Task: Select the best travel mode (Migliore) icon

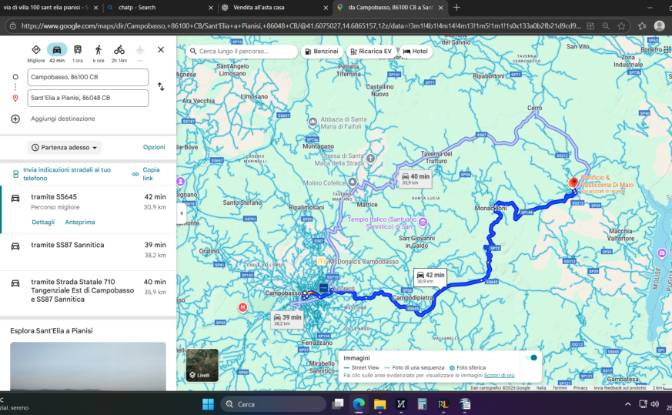Action: pos(36,50)
